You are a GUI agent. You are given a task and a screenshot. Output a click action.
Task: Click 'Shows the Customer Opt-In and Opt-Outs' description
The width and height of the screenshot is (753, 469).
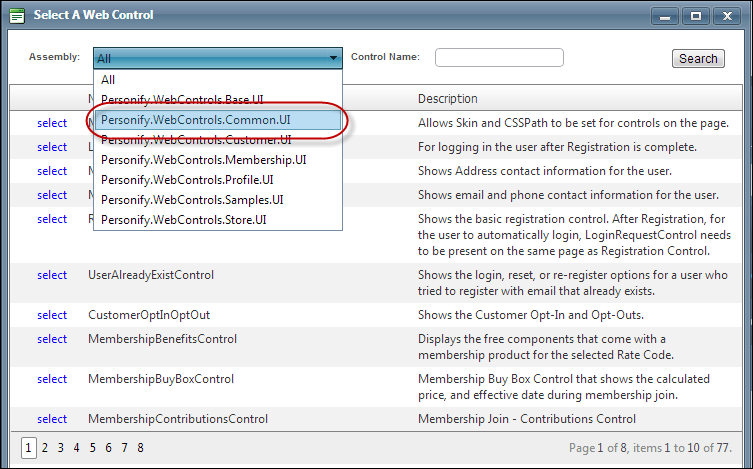pos(531,315)
